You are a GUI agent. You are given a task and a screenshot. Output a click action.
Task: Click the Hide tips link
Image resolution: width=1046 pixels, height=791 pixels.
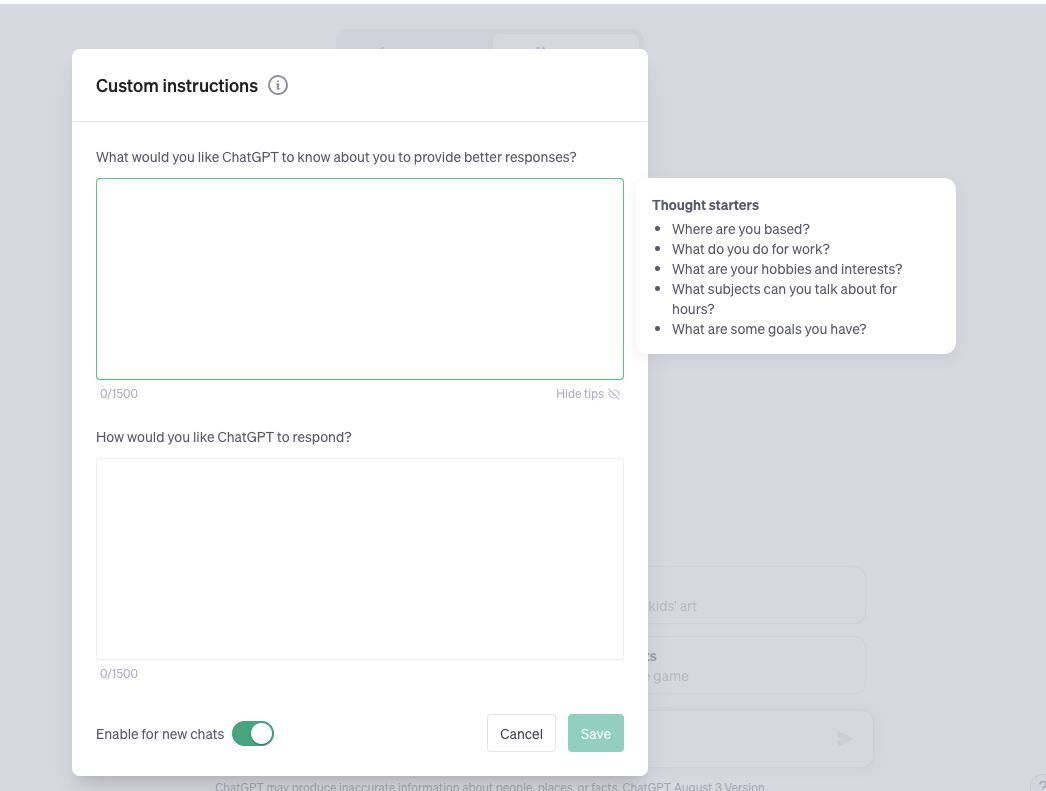pos(588,394)
